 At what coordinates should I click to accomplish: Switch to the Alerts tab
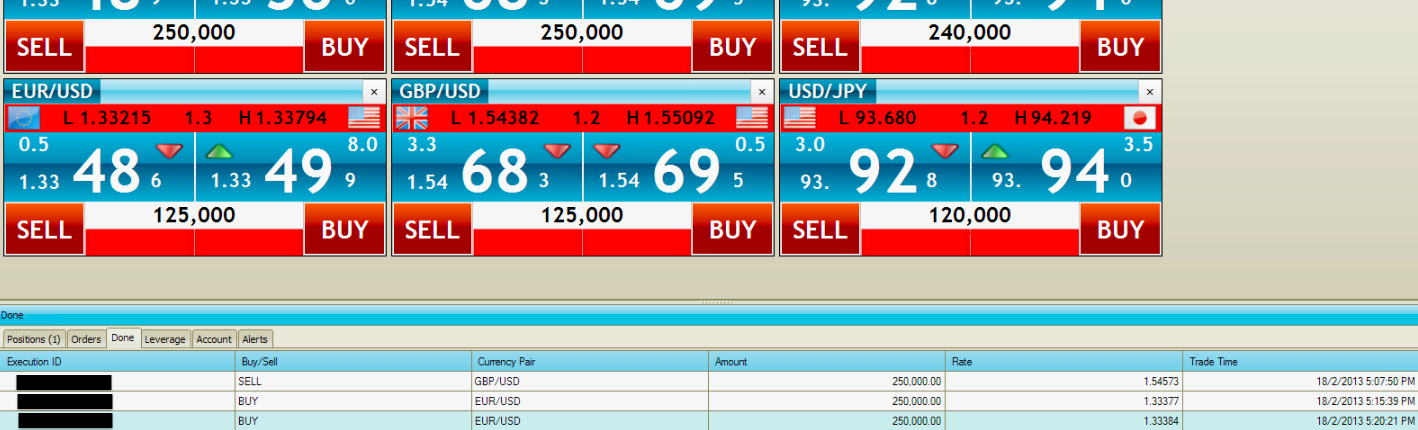point(255,339)
